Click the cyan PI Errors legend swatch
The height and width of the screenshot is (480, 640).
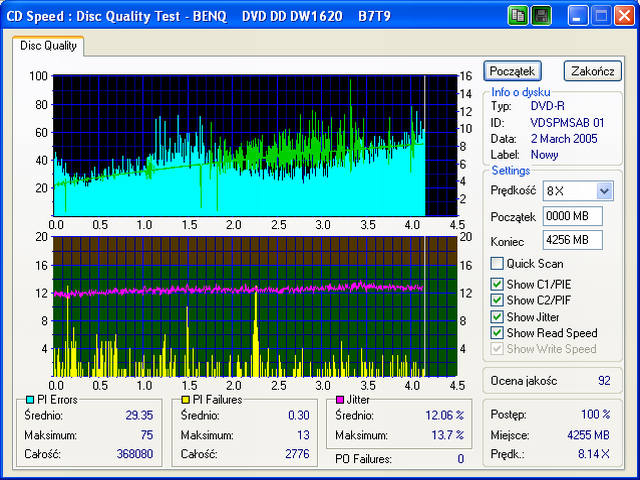30,400
